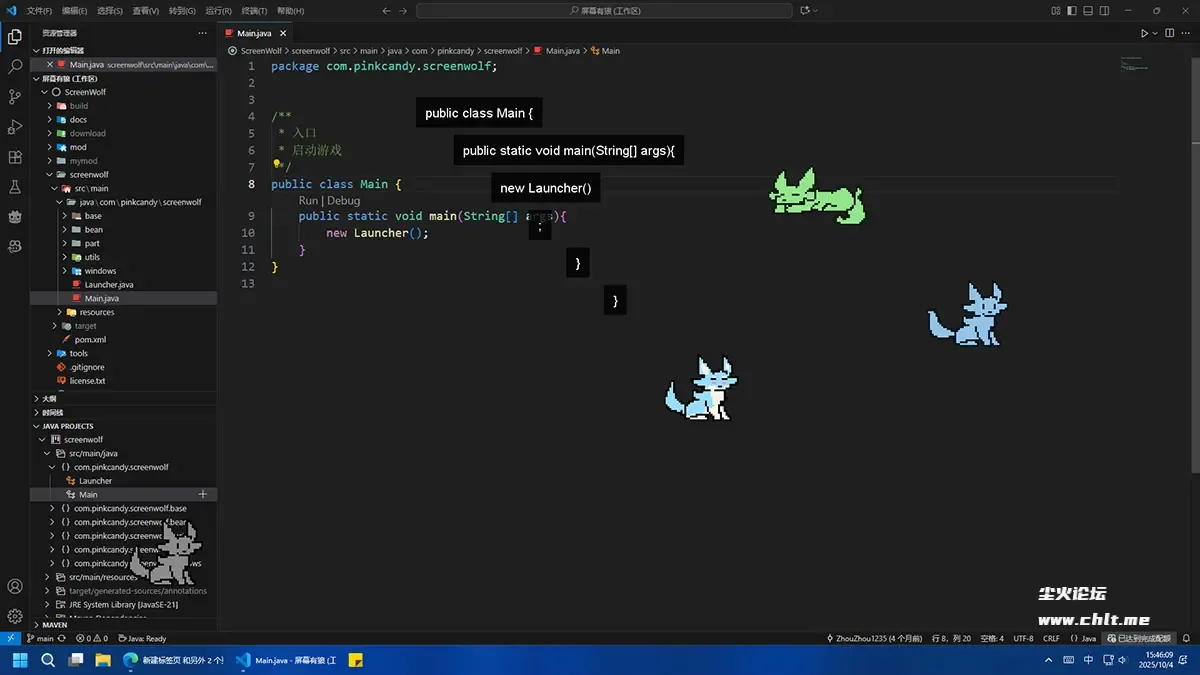Click the command center search box
1200x675 pixels.
click(x=604, y=11)
